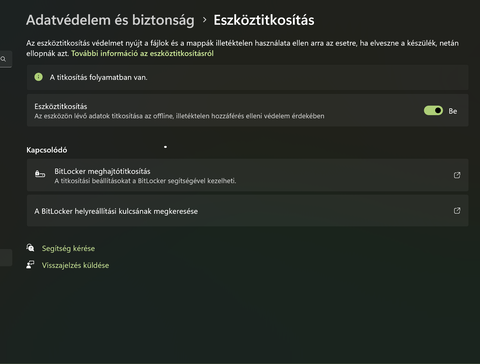Image resolution: width=480 pixels, height=364 pixels.
Task: Open További információ az eszköztitkosításról link
Action: click(x=142, y=54)
